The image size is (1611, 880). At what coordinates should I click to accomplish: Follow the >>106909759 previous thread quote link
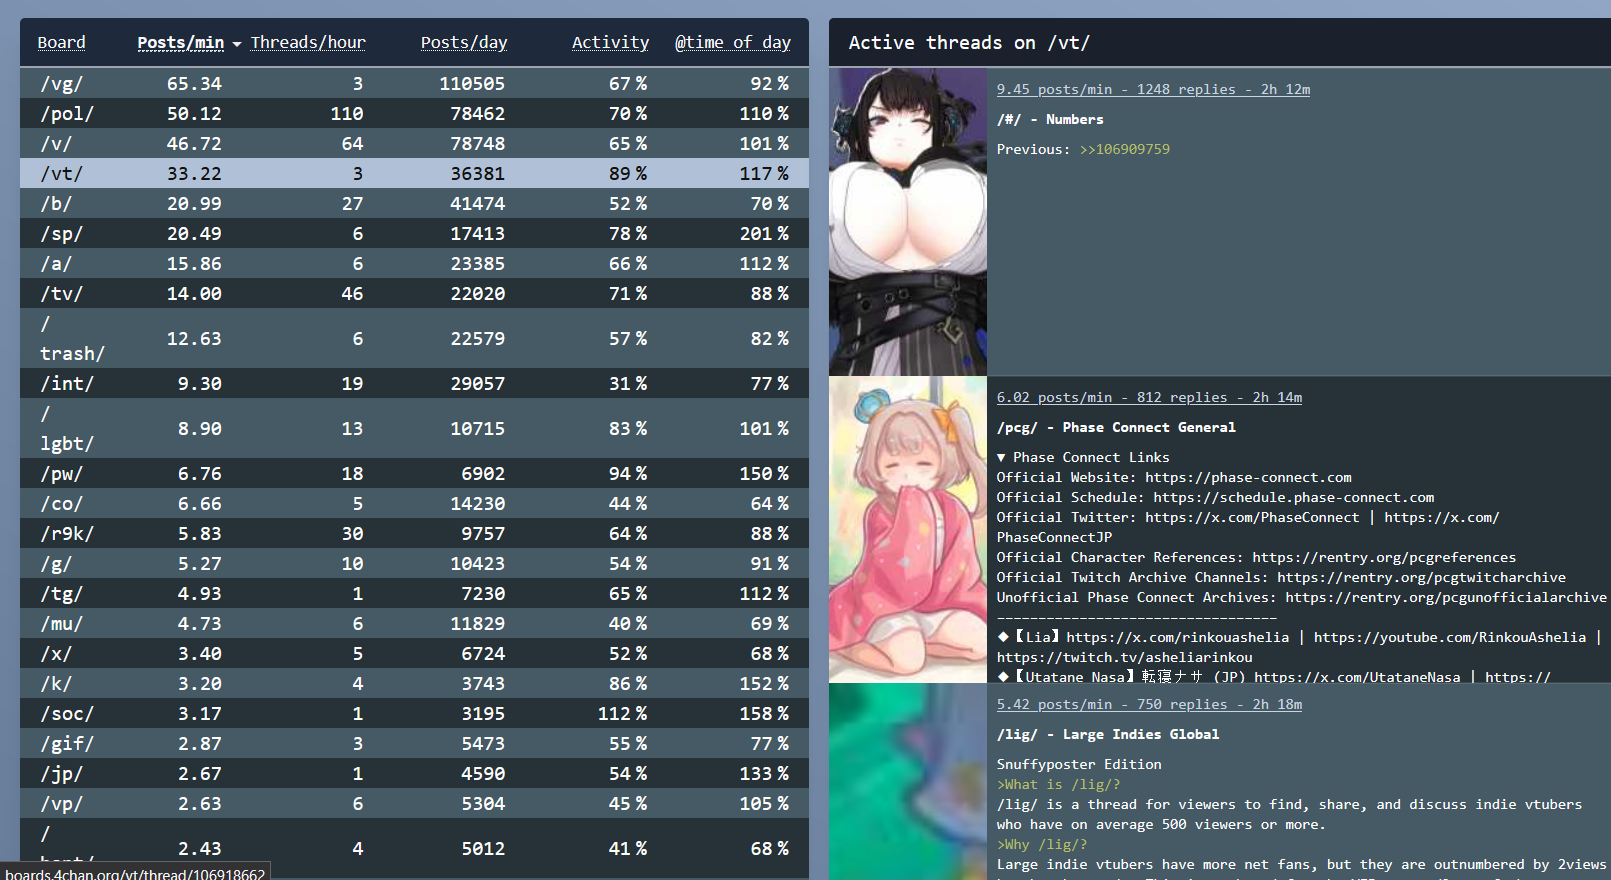(x=1125, y=149)
